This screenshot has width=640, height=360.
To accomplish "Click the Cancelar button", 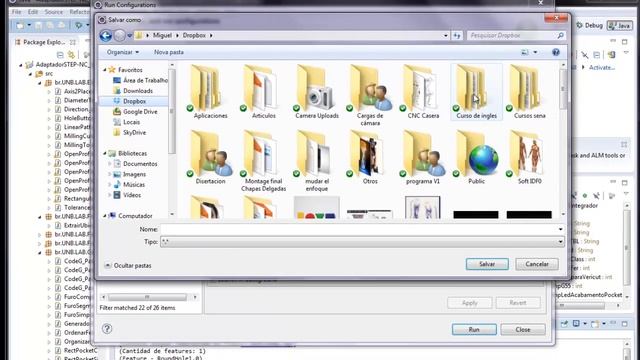I will point(537,264).
